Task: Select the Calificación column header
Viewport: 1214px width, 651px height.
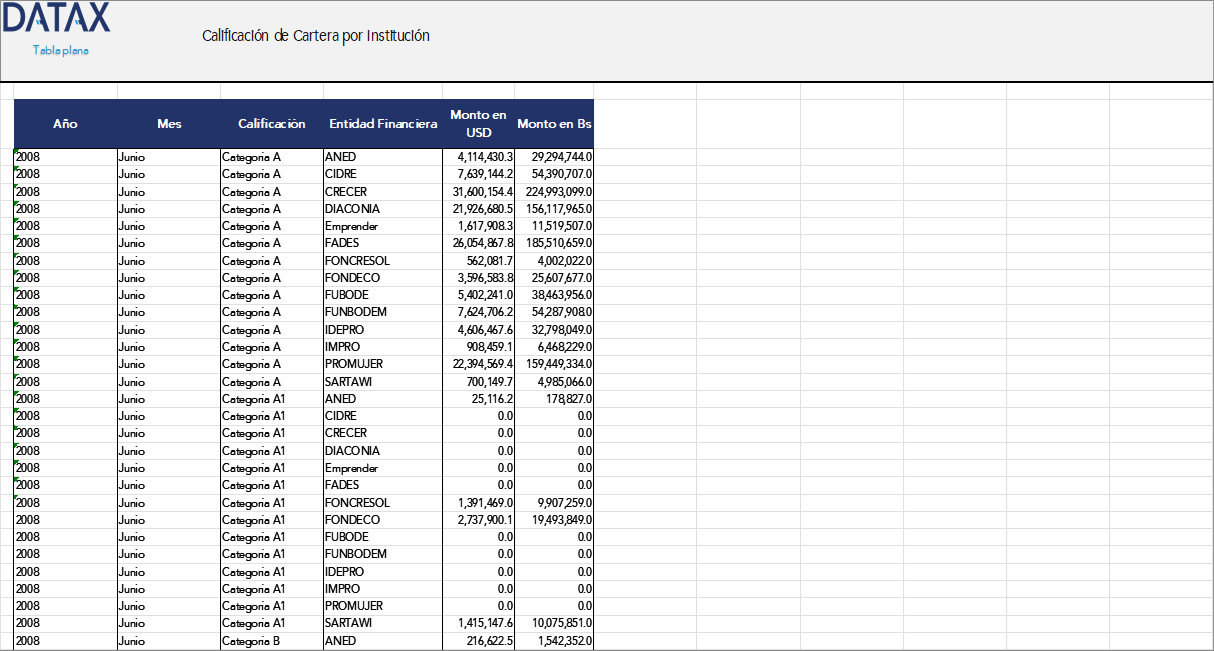Action: 271,124
